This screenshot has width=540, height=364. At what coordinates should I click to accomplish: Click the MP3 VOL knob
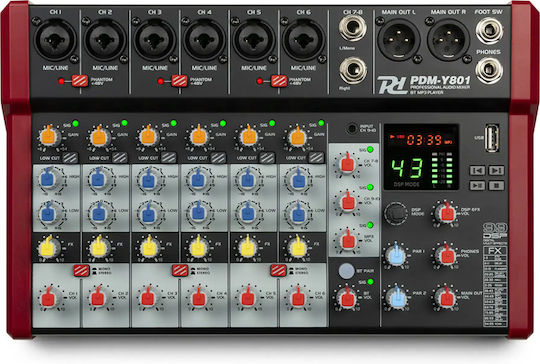[x=348, y=240]
